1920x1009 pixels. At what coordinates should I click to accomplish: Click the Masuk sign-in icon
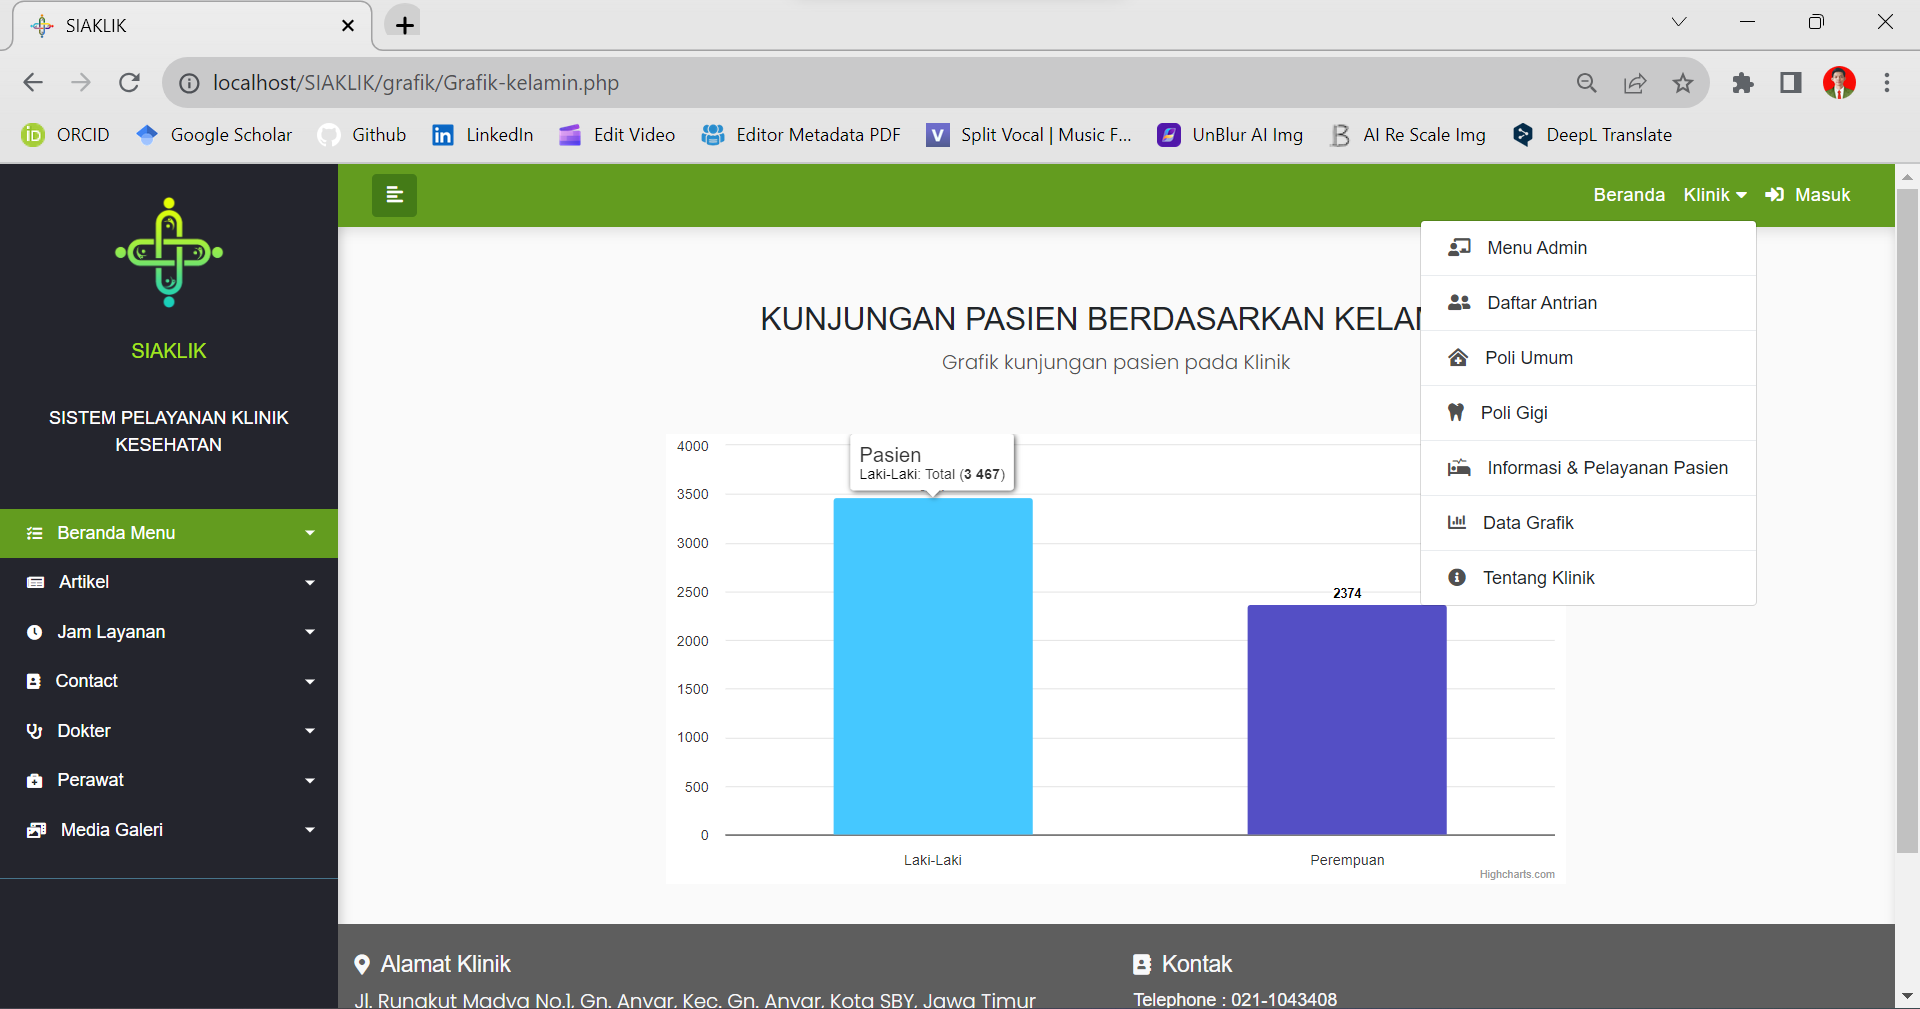tap(1775, 195)
